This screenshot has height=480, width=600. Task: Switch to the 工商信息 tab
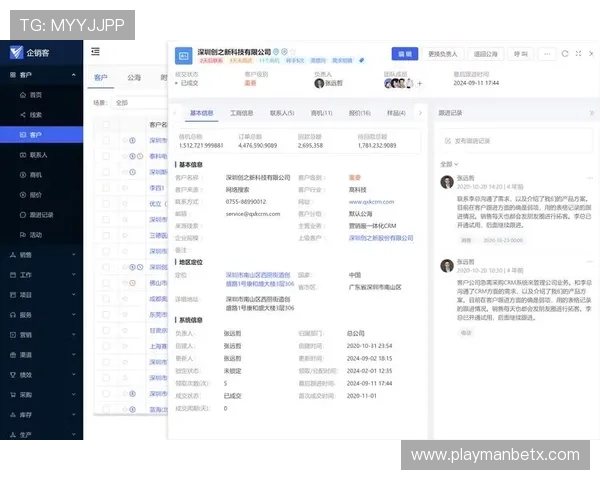[x=241, y=113]
